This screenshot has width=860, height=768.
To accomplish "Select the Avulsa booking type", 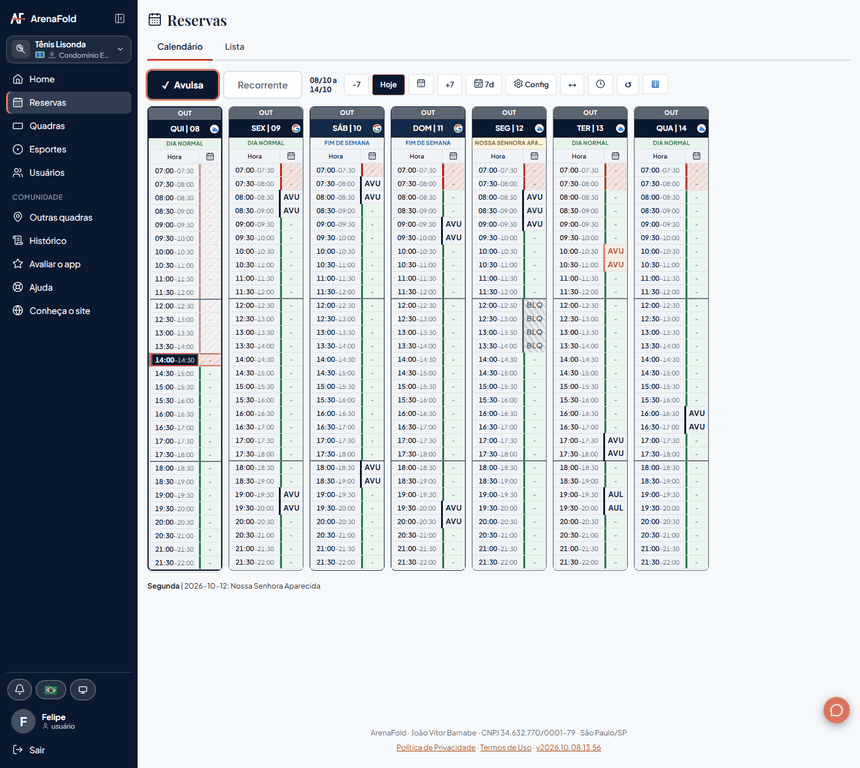I will pyautogui.click(x=183, y=85).
